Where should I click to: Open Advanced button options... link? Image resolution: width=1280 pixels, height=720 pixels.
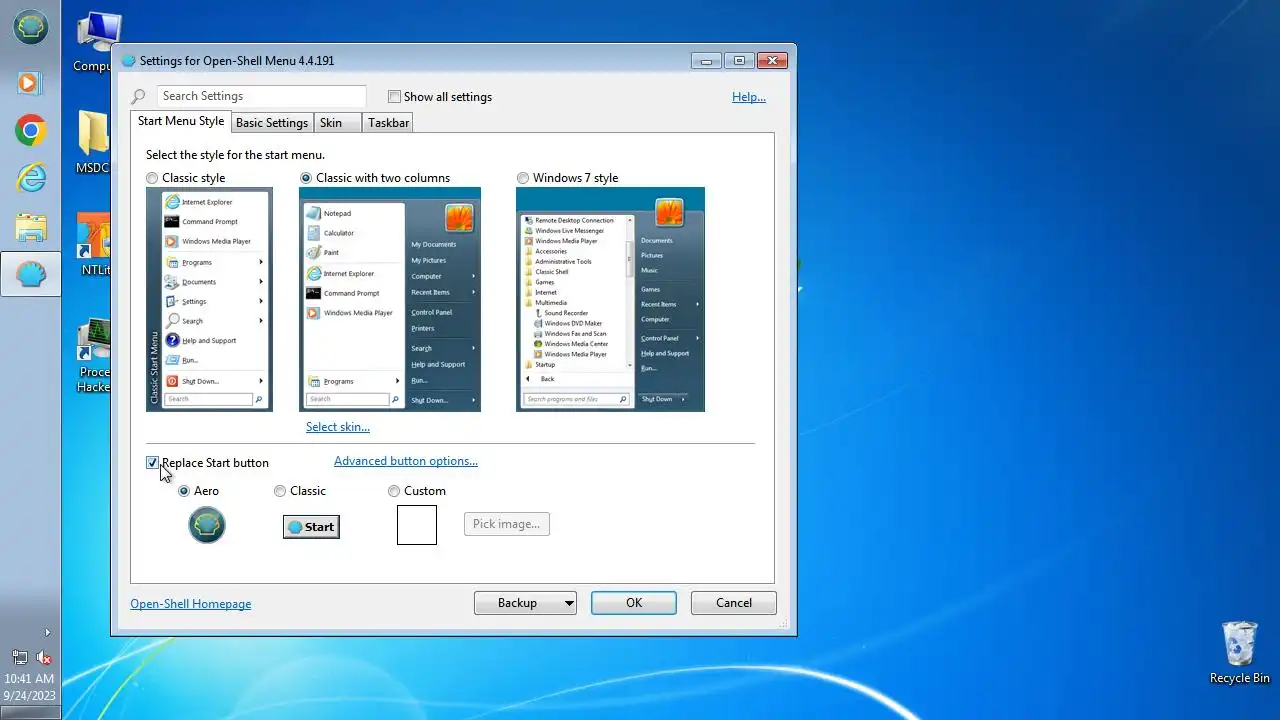pos(406,461)
